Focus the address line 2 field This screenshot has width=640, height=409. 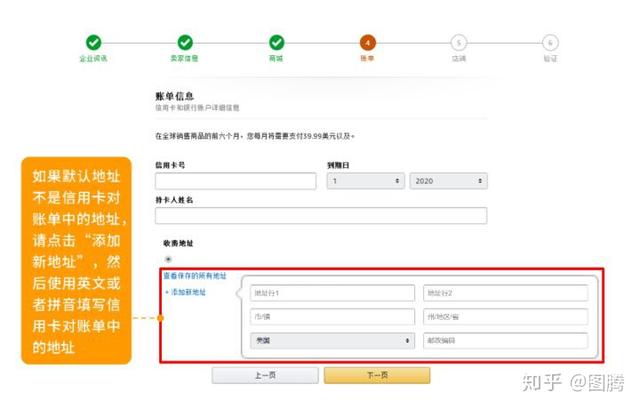click(506, 293)
